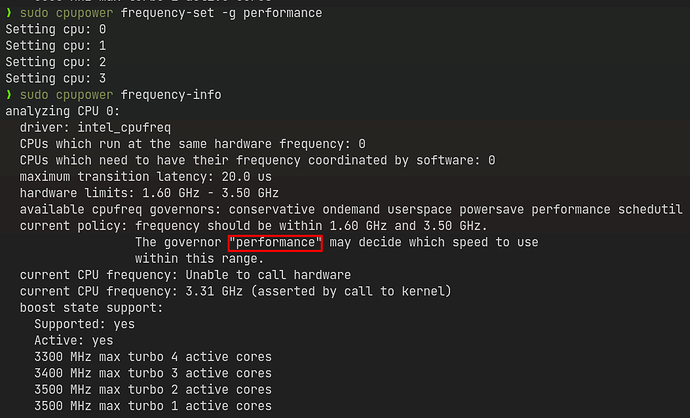The image size is (690, 418).
Task: Click the '3300 MHz max turbo 4 active cores' line
Action: coord(153,357)
